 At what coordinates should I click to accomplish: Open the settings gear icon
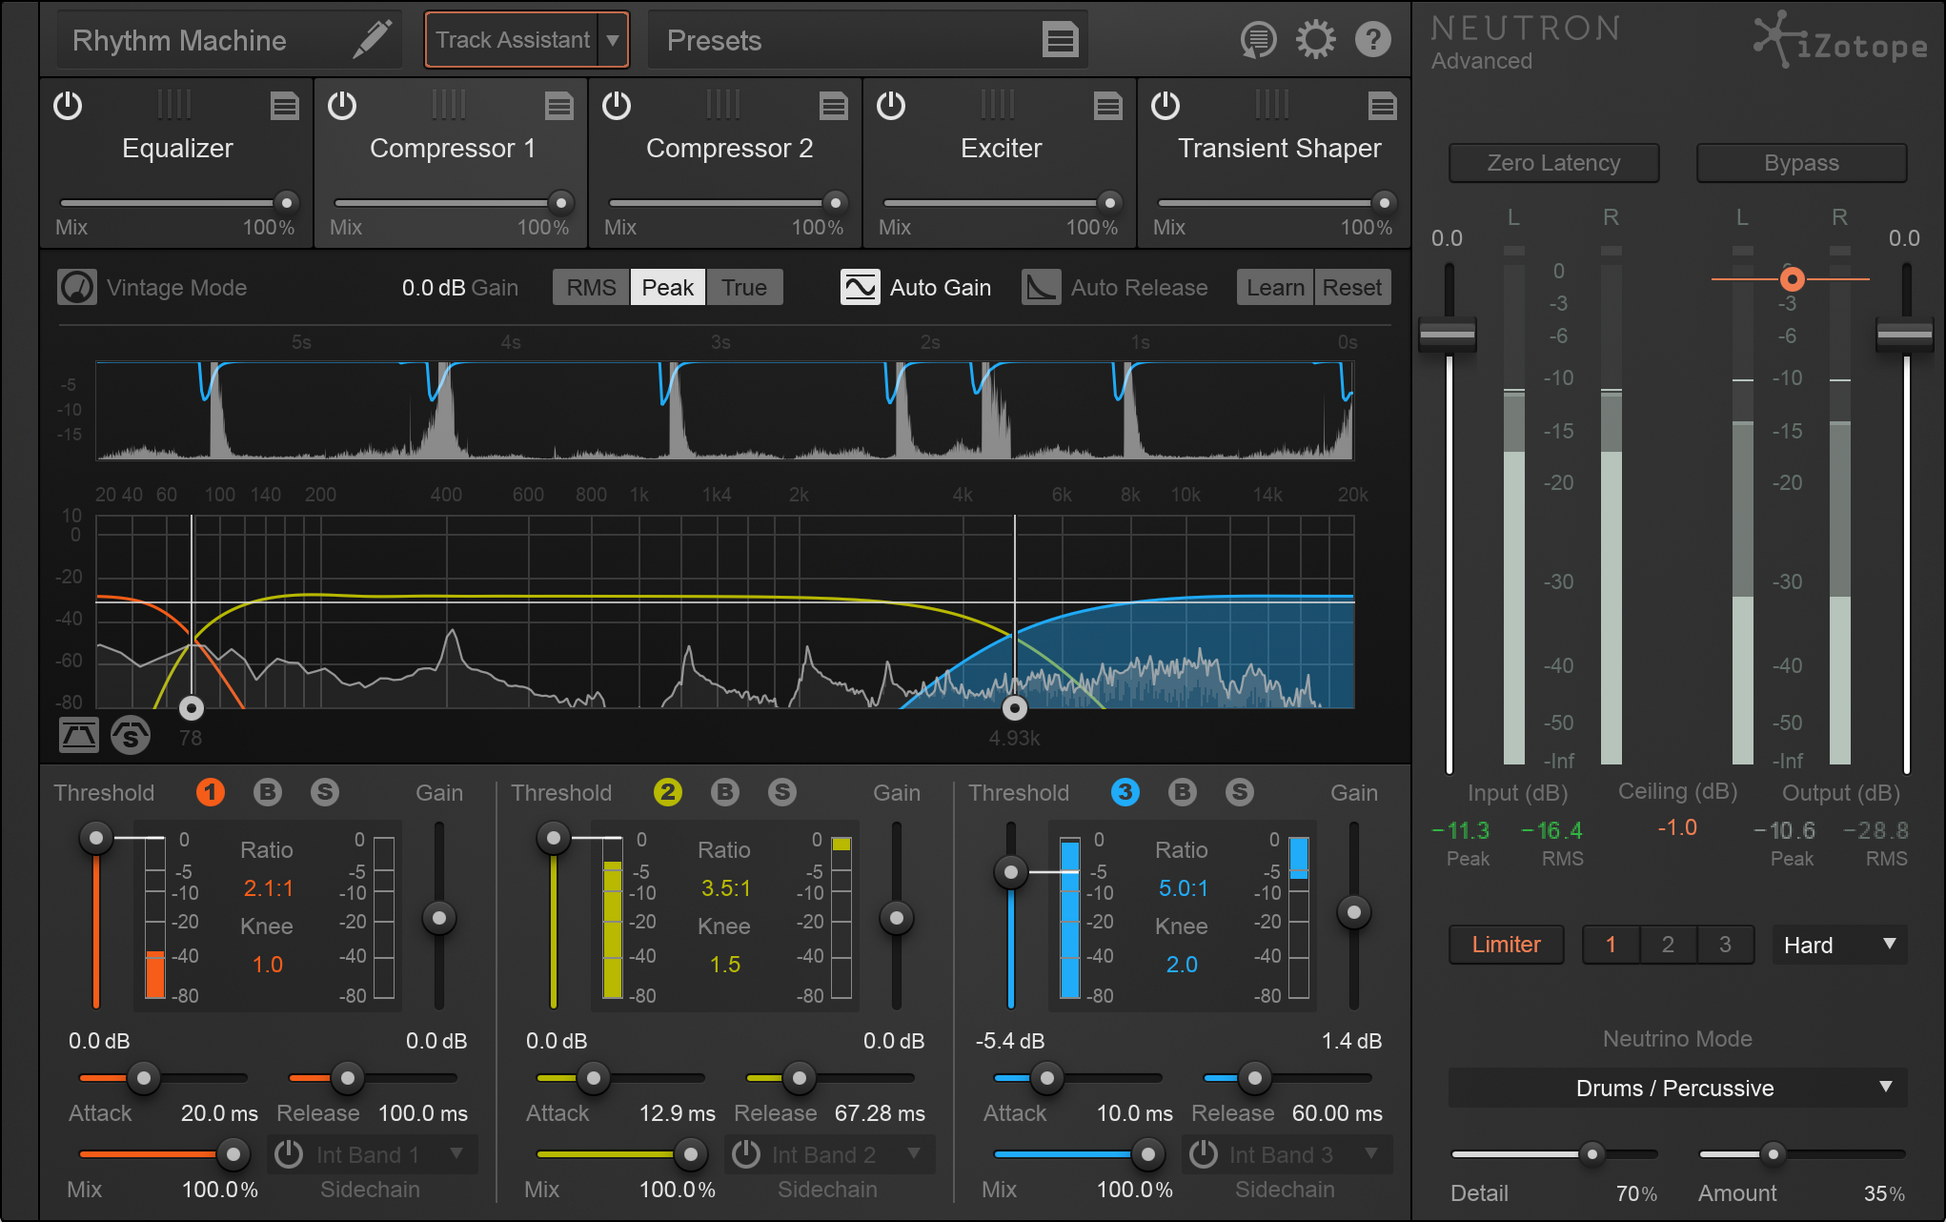point(1315,40)
